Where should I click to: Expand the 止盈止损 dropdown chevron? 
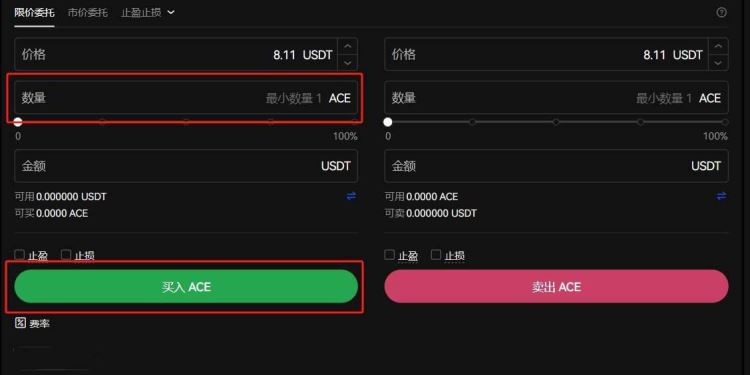(x=171, y=12)
